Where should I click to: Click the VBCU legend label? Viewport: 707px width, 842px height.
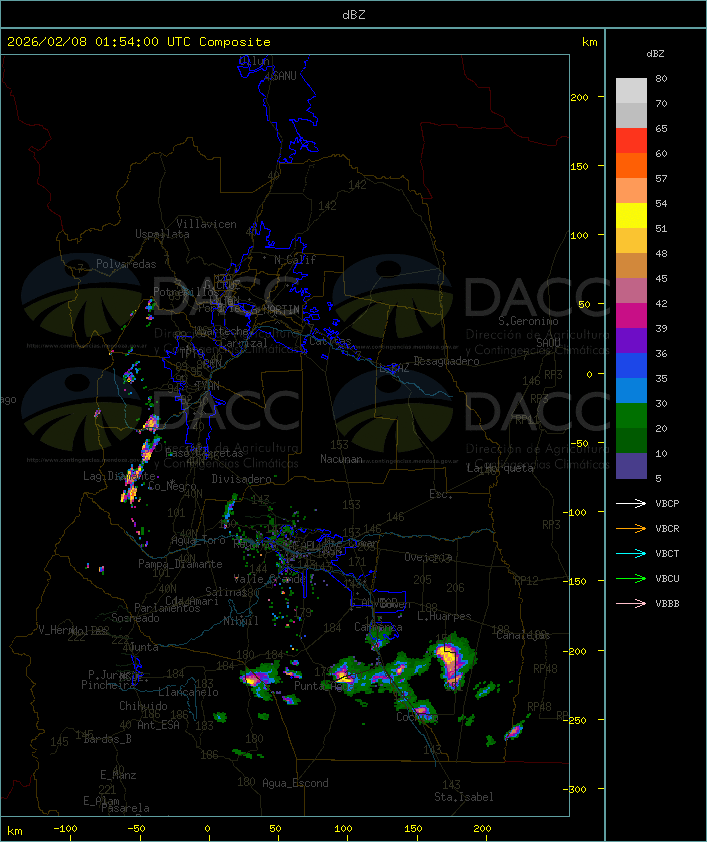[x=667, y=578]
